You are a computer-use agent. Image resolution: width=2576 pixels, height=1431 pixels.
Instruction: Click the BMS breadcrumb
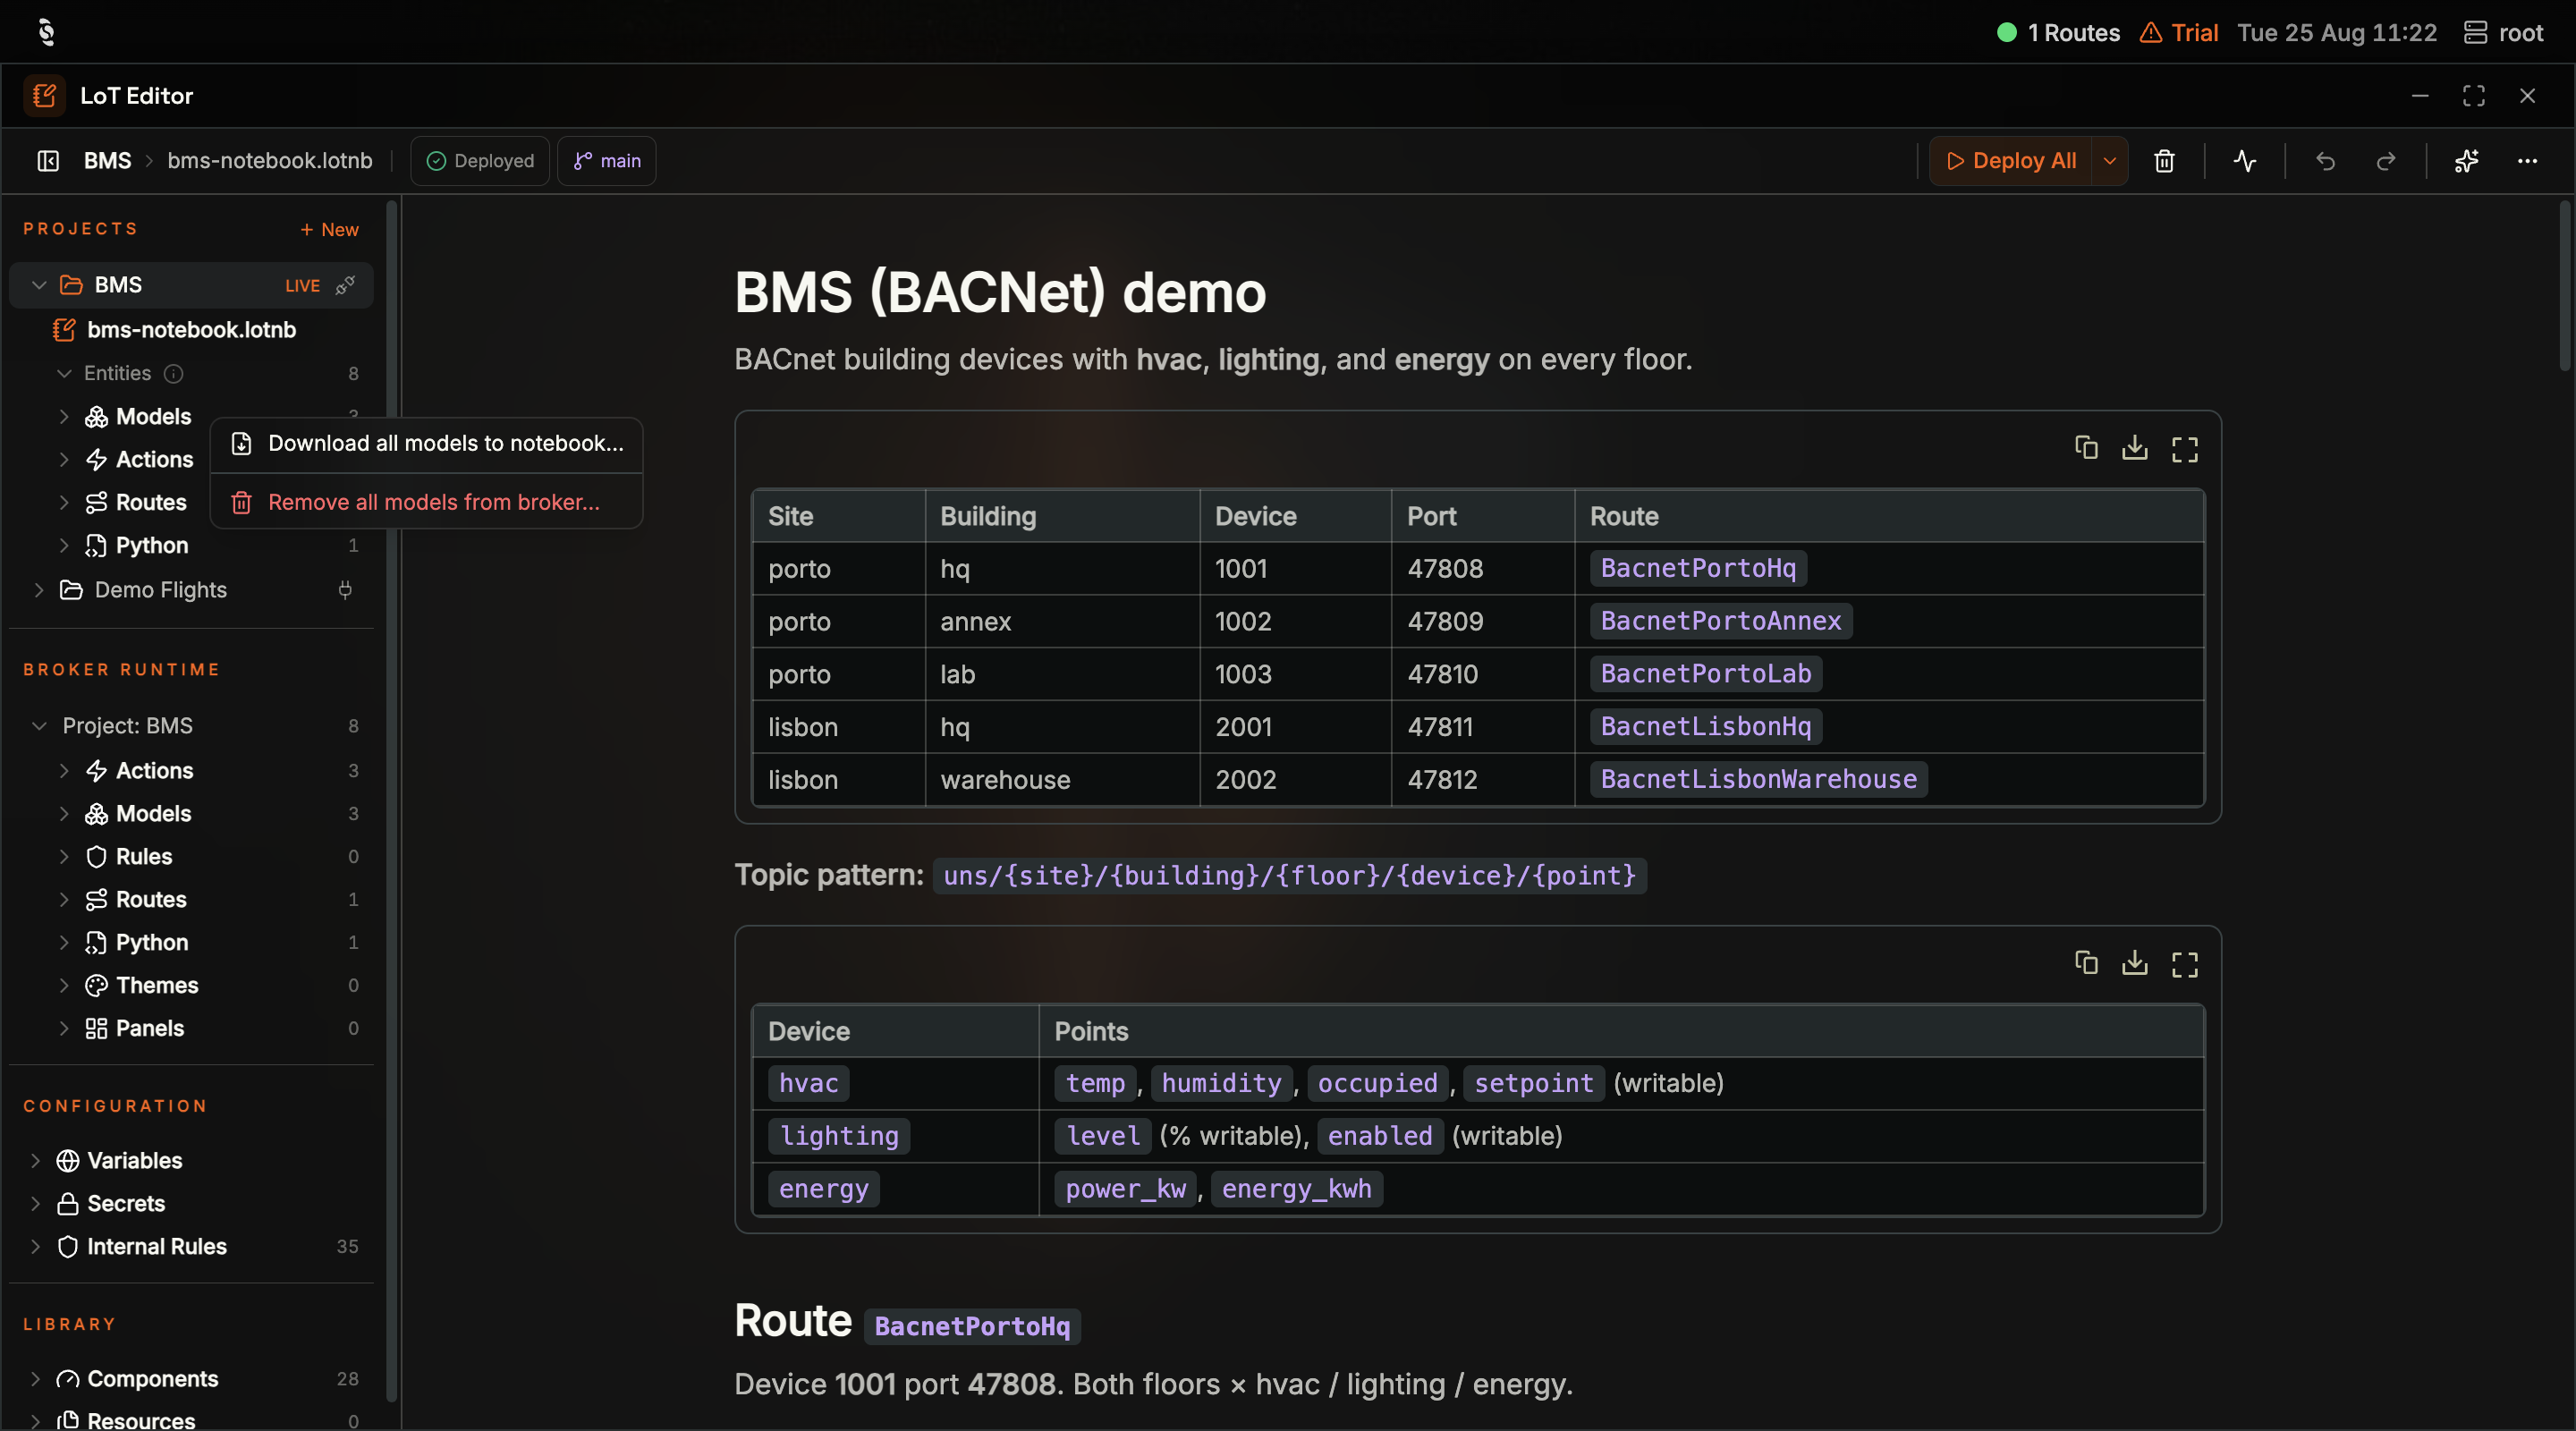108,161
